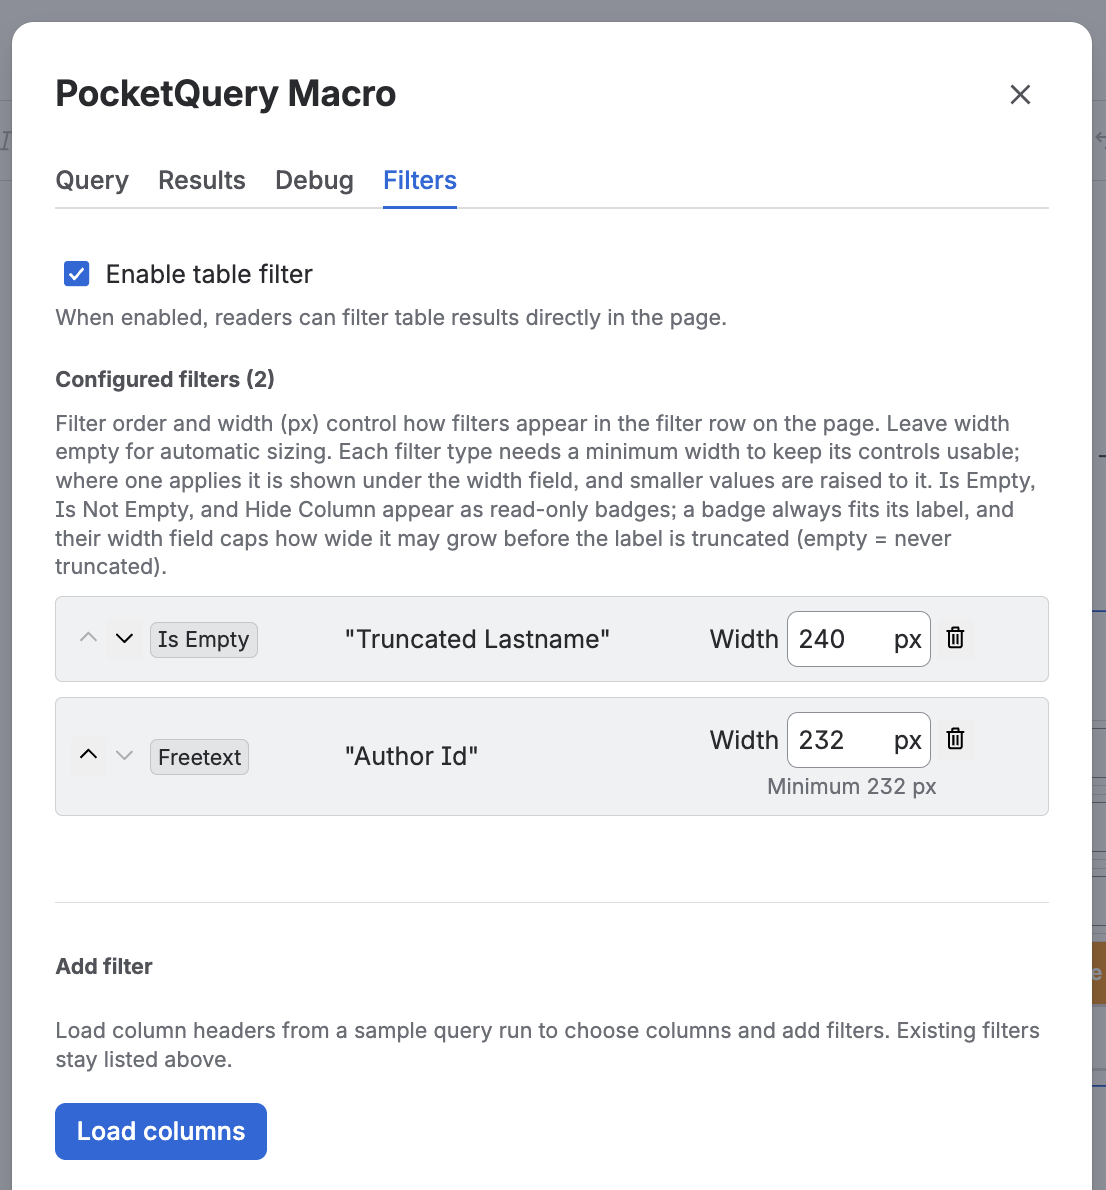Delete the Truncated Lastname filter
Image resolution: width=1106 pixels, height=1190 pixels.
955,638
